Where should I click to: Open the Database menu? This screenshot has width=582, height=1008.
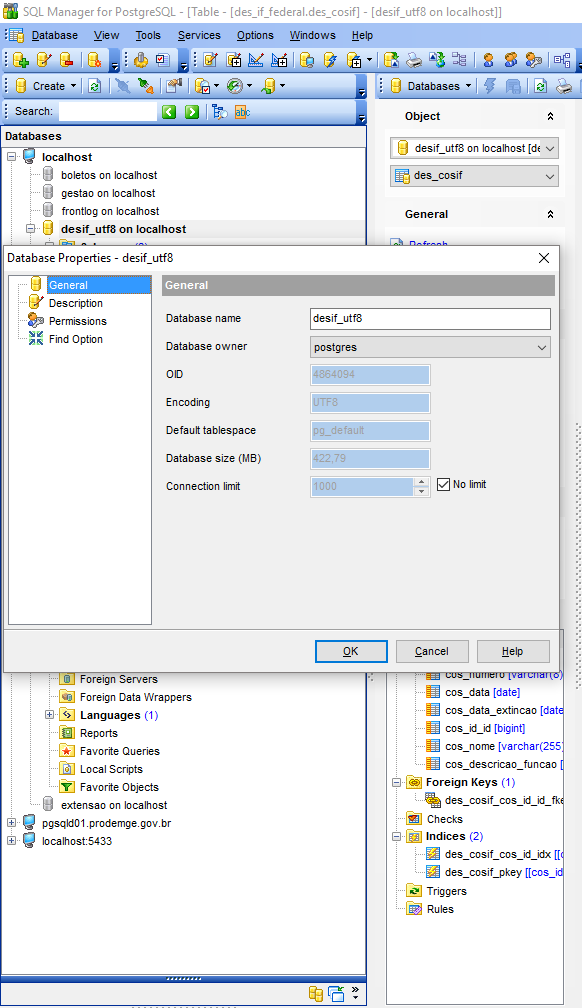(55, 35)
